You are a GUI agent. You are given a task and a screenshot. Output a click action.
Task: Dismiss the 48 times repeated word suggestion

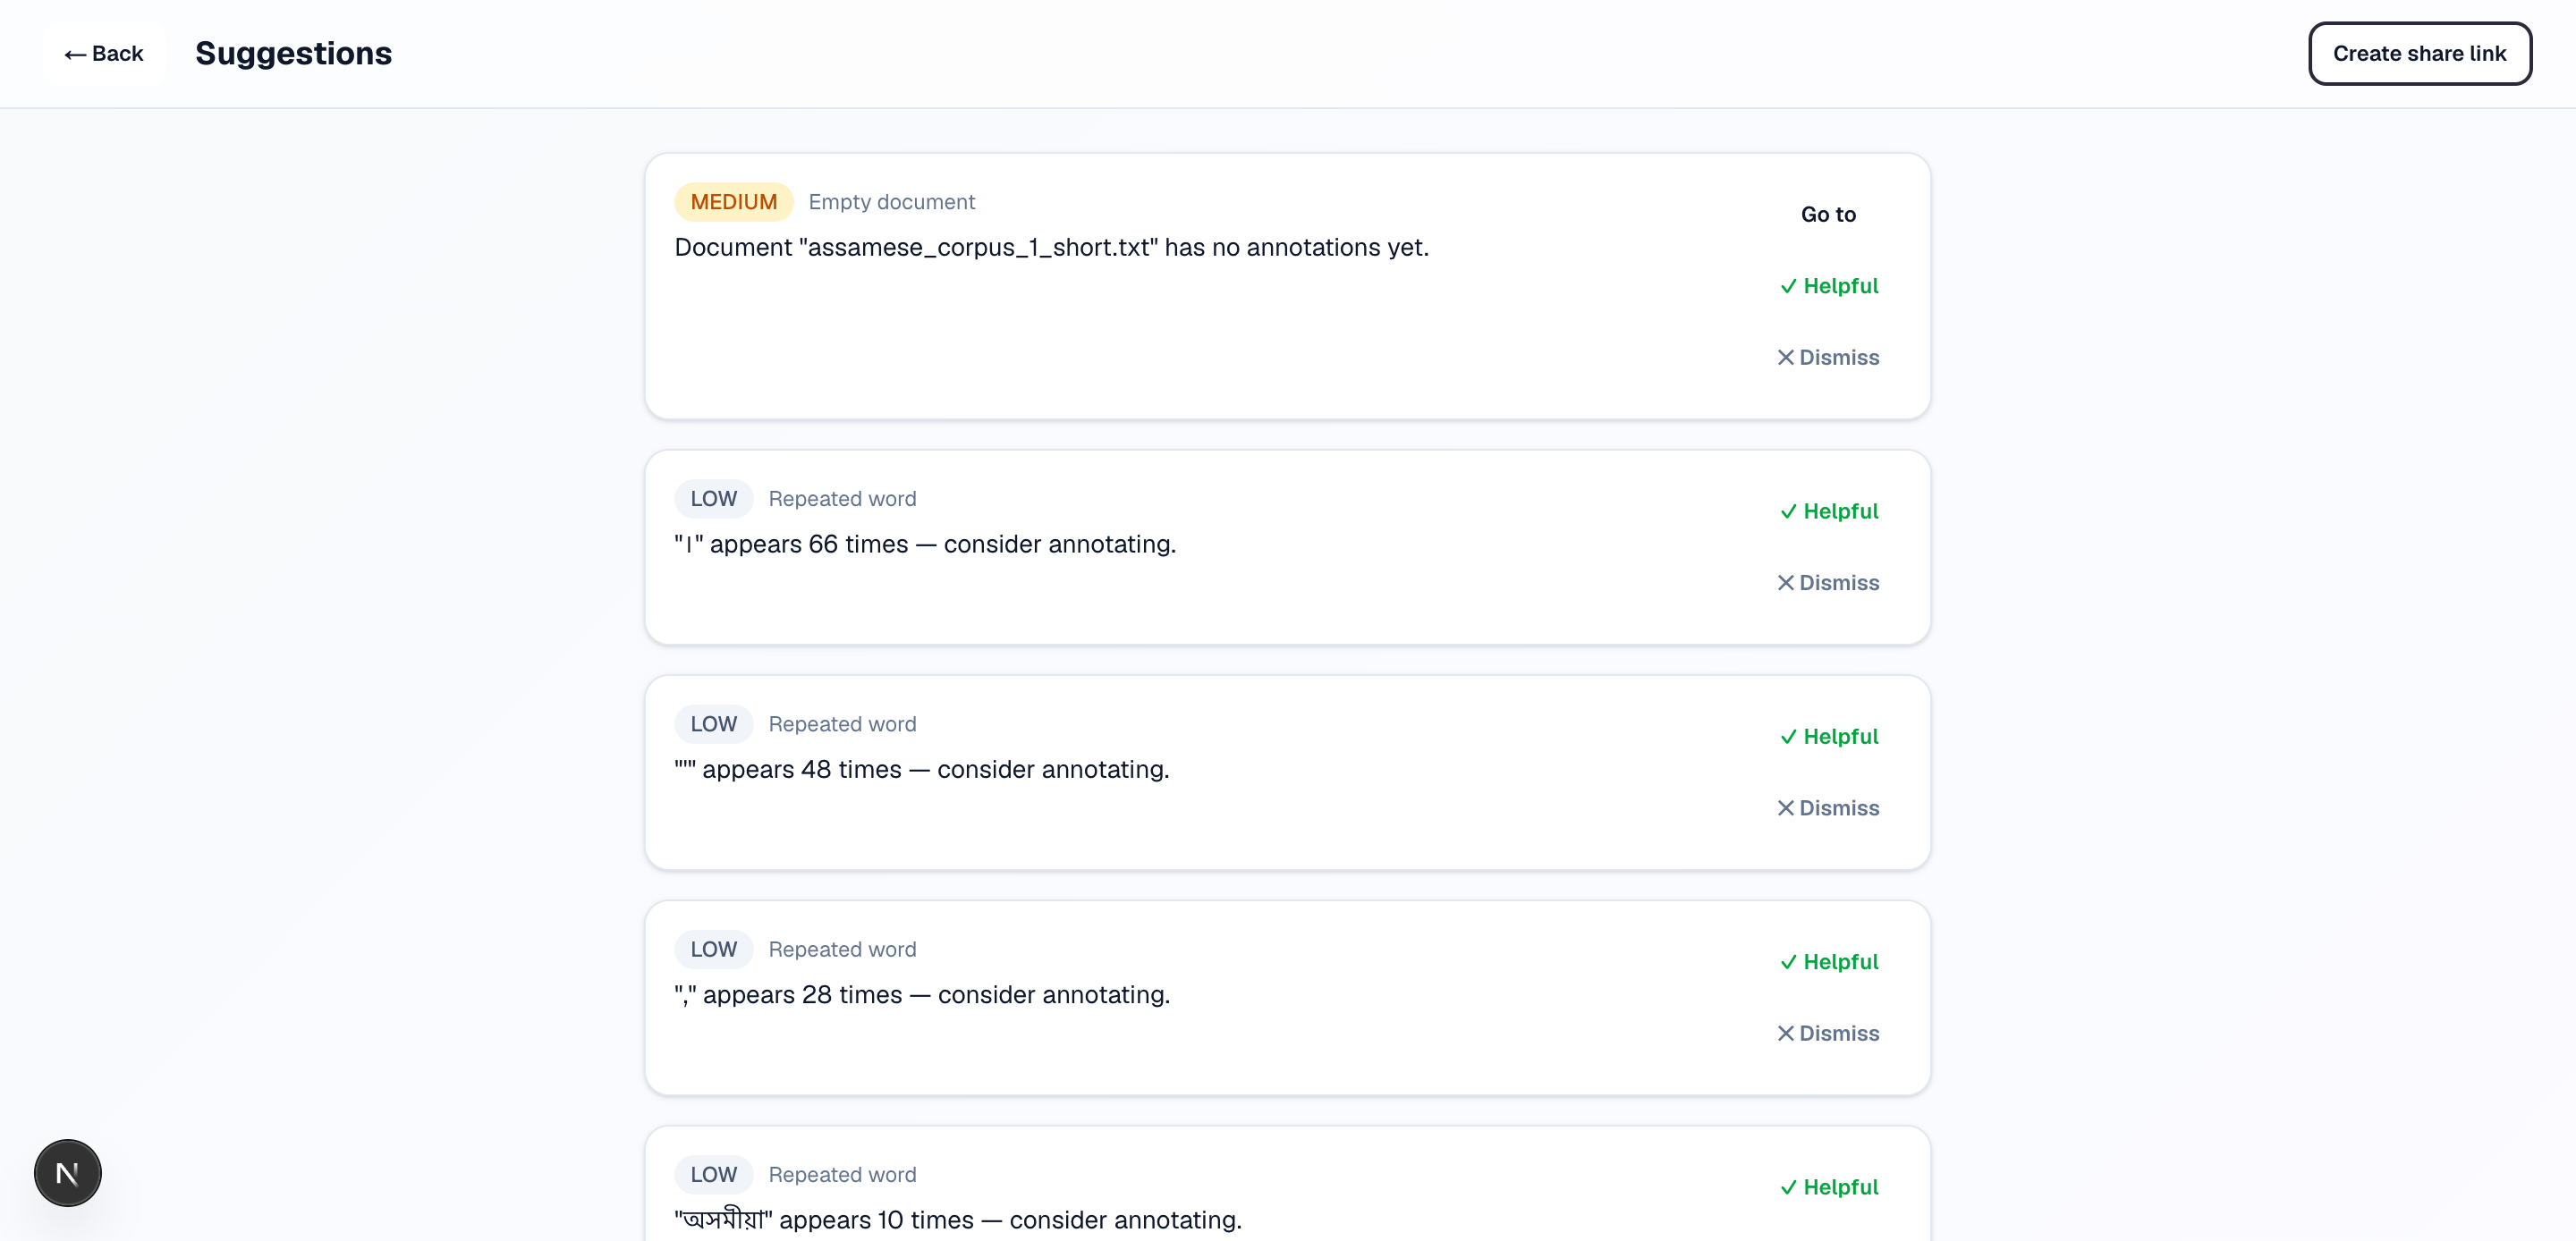pyautogui.click(x=1828, y=807)
